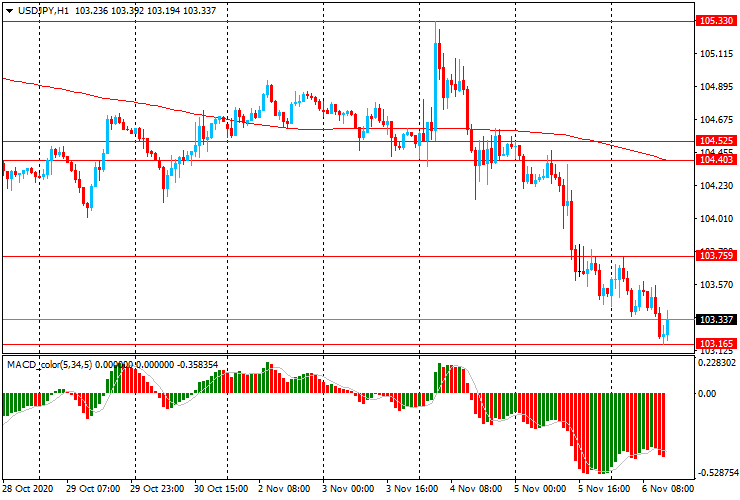Click the MACD scale value -0.528754
This screenshot has height=500, width=740.
pyautogui.click(x=716, y=473)
